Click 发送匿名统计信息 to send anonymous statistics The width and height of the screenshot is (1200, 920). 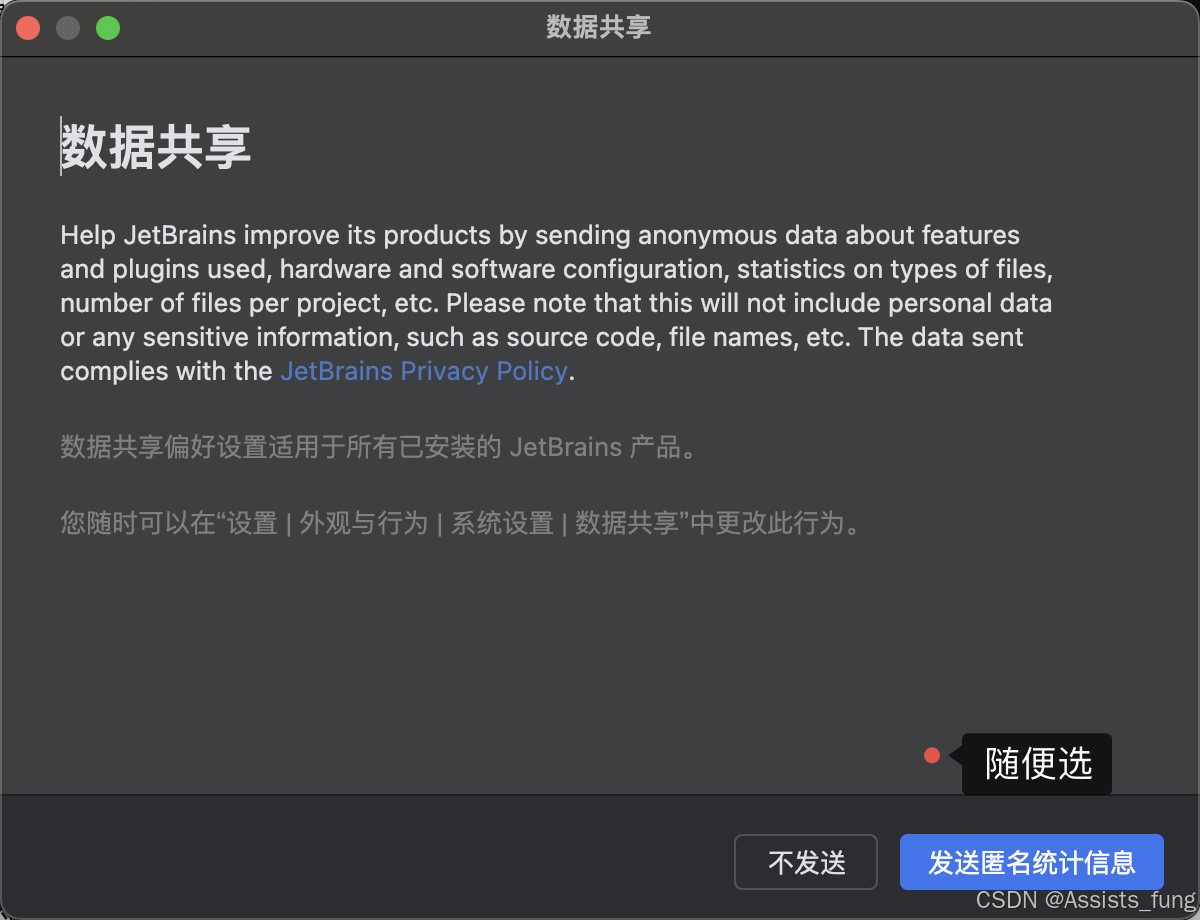tap(1031, 862)
